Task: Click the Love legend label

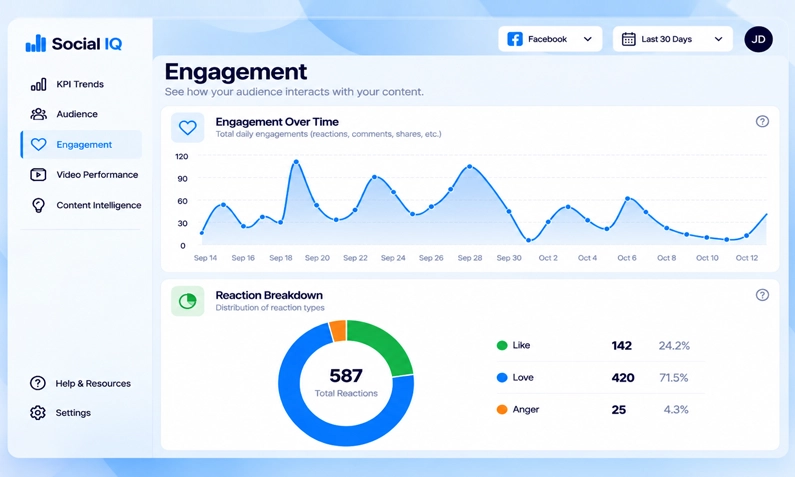Action: point(523,378)
